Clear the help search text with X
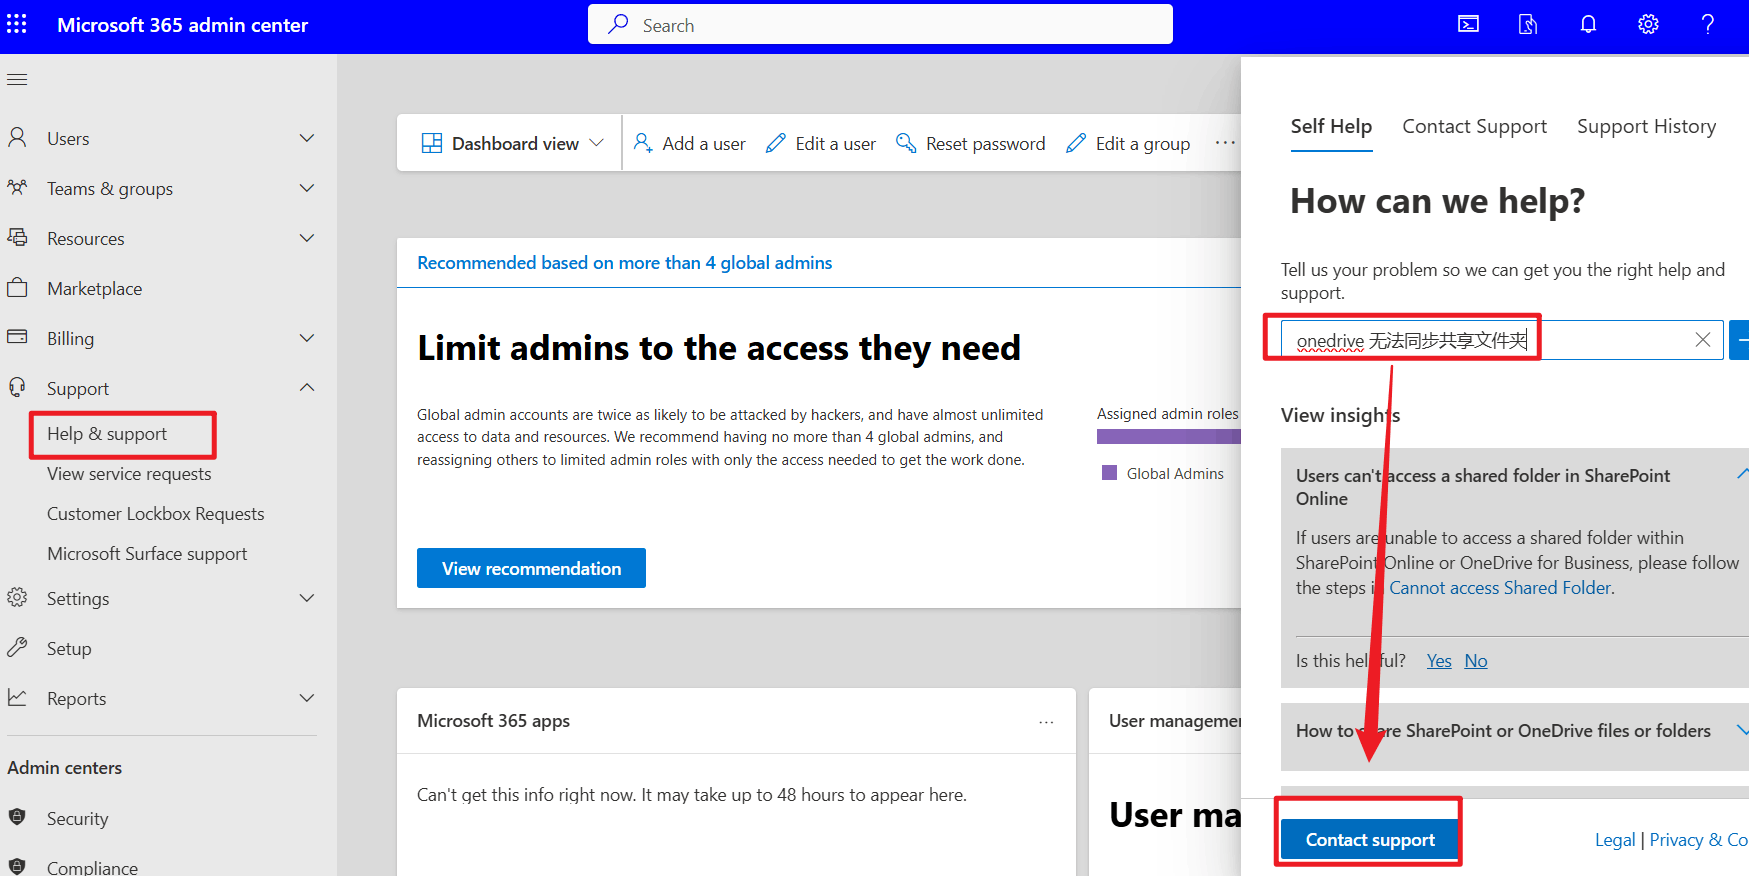The image size is (1749, 876). 1703,340
